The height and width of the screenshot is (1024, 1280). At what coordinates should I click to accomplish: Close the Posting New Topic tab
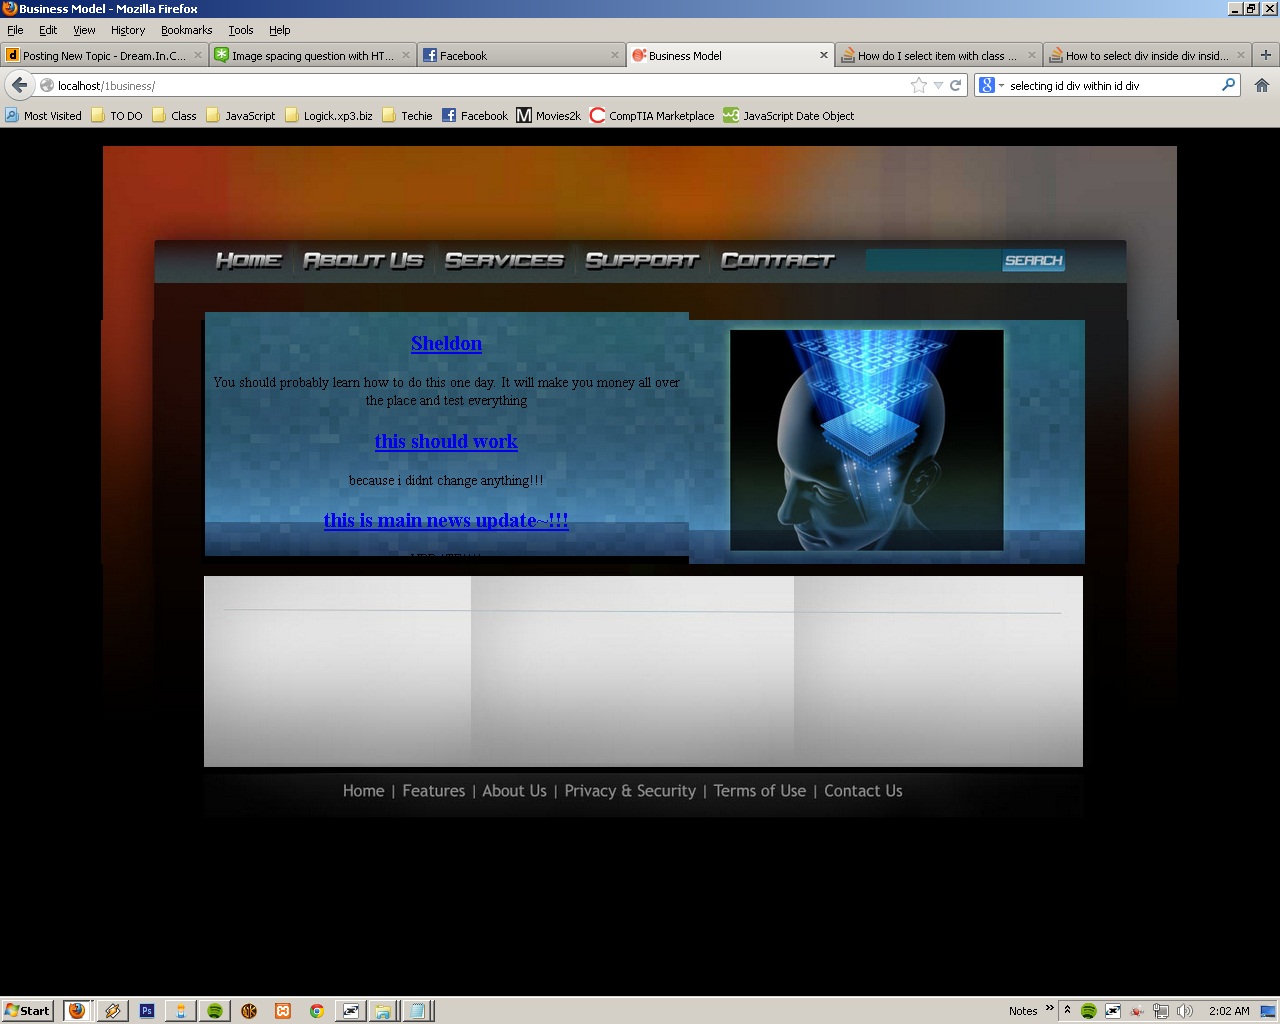197,55
